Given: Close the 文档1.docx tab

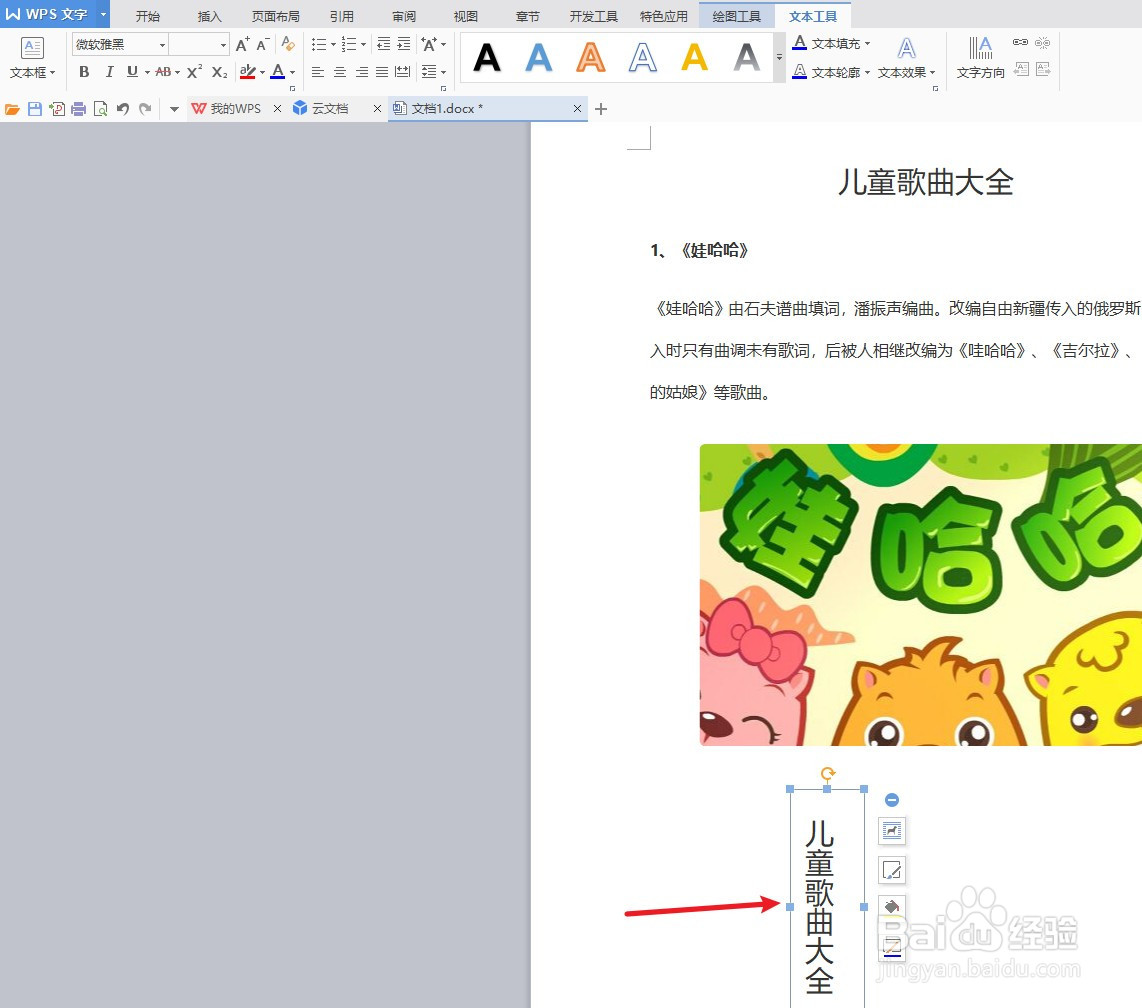Looking at the screenshot, I should coord(577,109).
